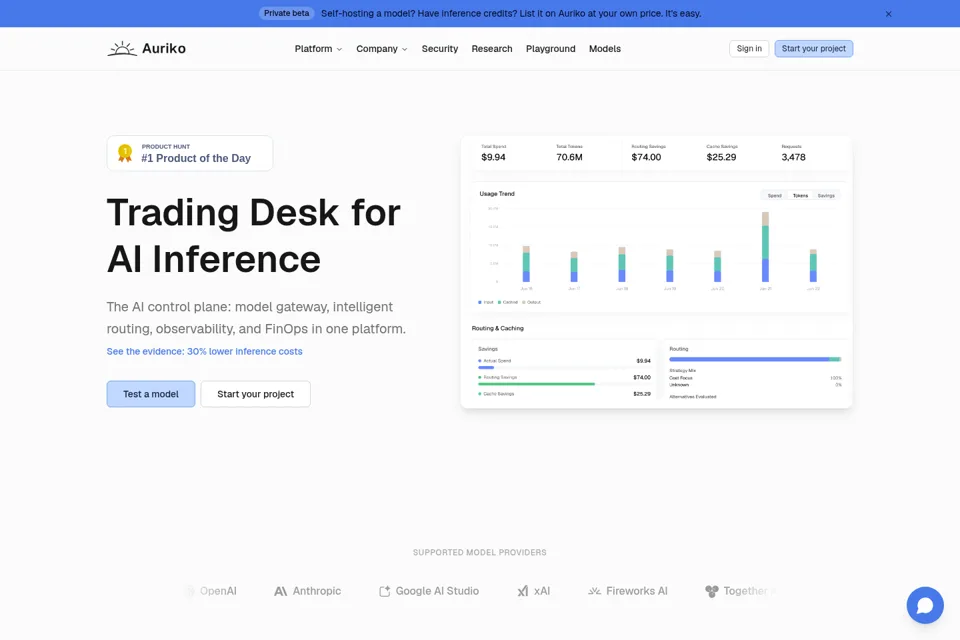Click the Routing Savings green bar
The width and height of the screenshot is (960, 640).
(536, 384)
